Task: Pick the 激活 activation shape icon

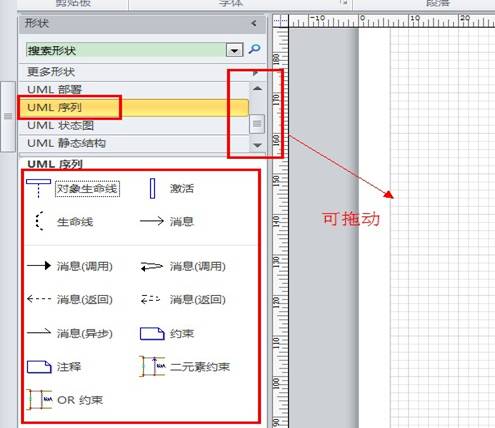Action: coord(152,188)
